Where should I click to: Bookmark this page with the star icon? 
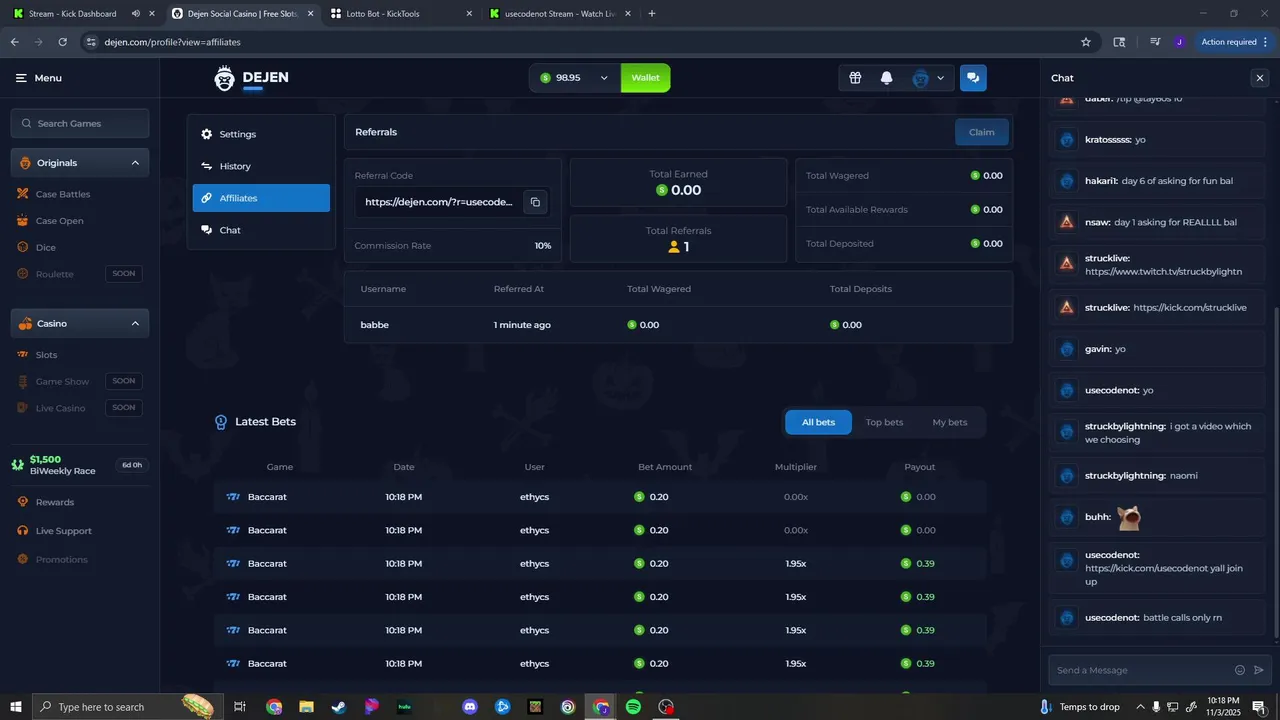click(x=1086, y=42)
